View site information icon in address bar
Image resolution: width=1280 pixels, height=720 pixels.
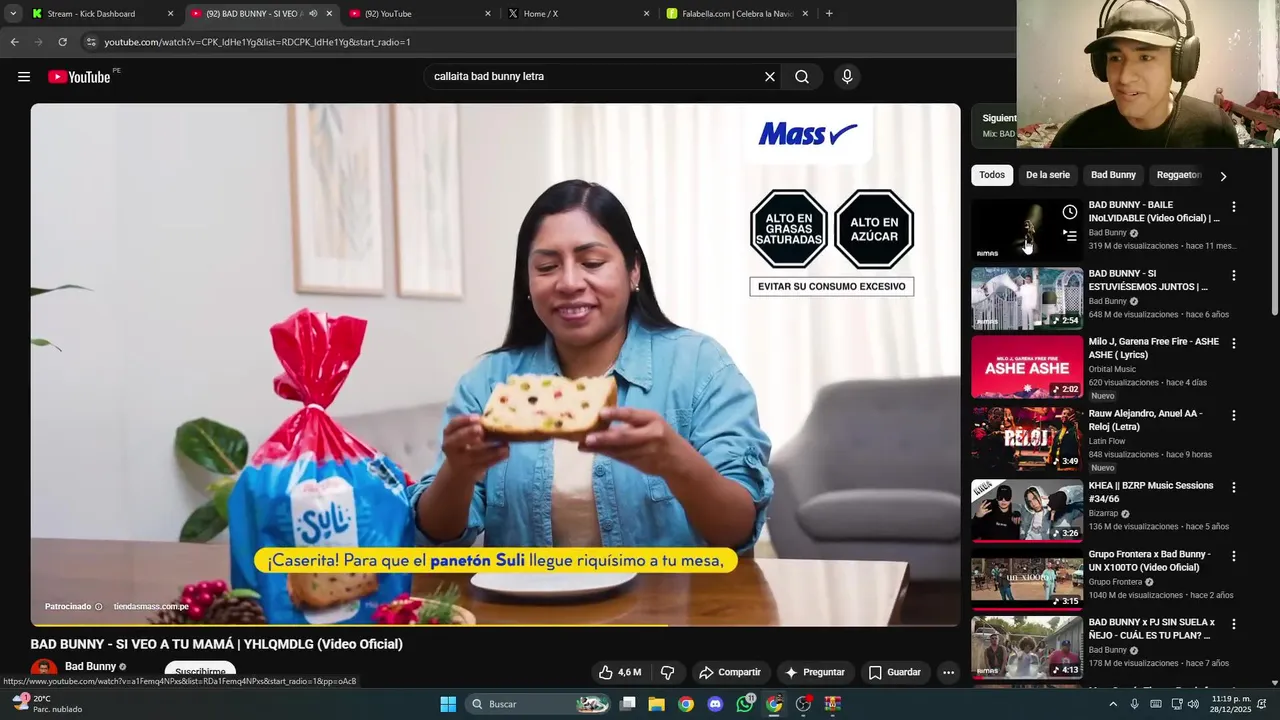point(90,42)
